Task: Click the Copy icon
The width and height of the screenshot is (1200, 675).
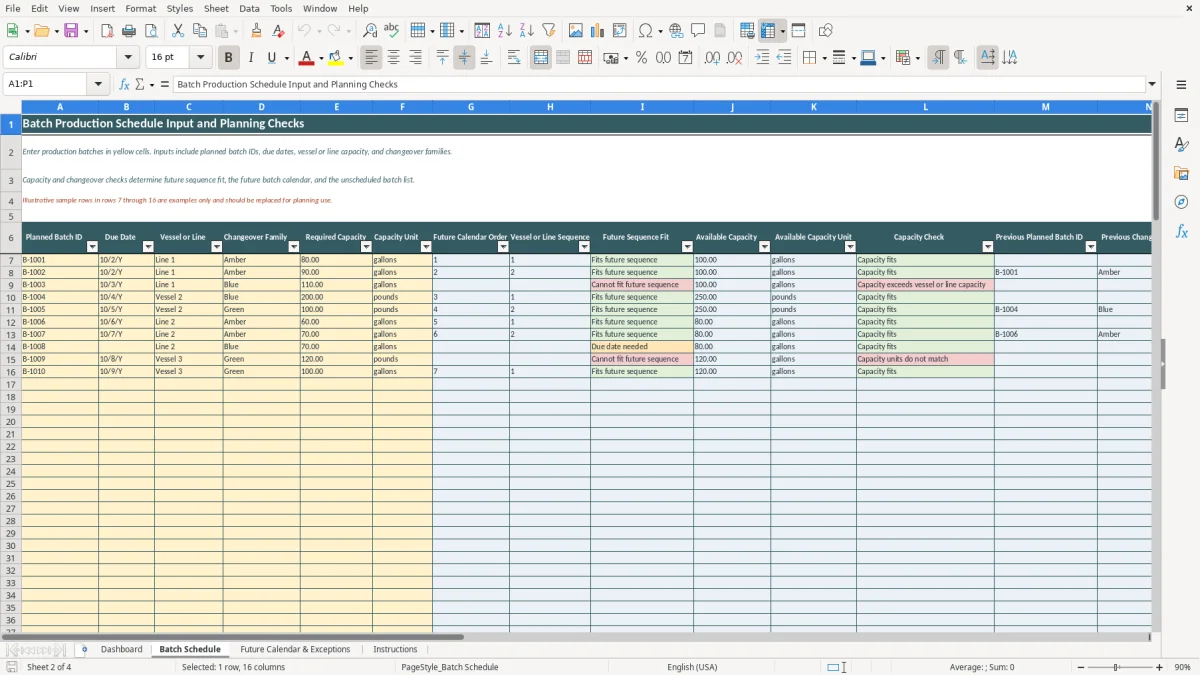Action: [200, 31]
